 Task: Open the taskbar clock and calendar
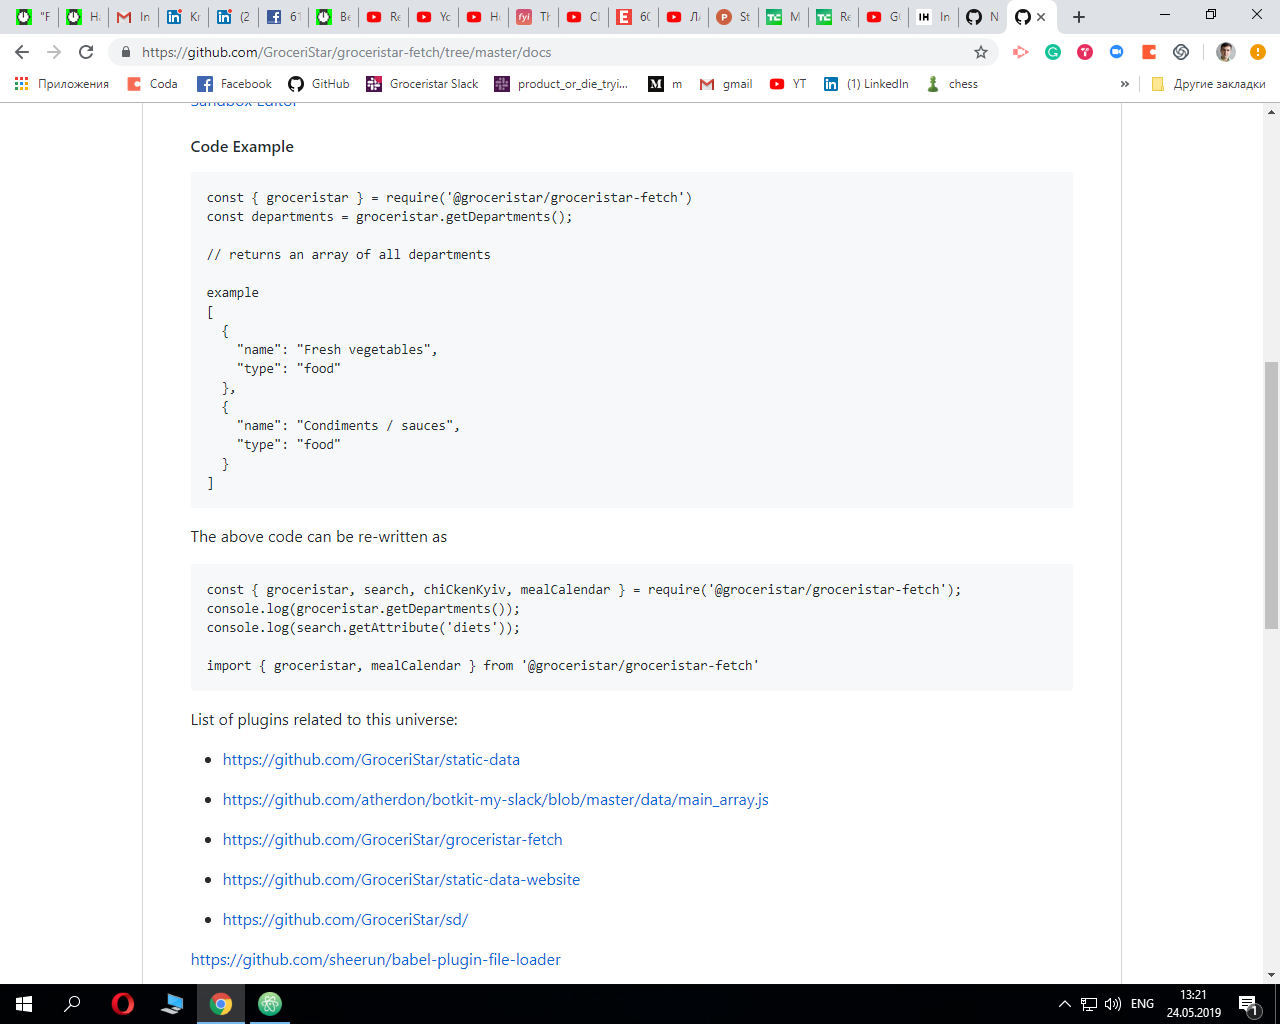[x=1193, y=1004]
